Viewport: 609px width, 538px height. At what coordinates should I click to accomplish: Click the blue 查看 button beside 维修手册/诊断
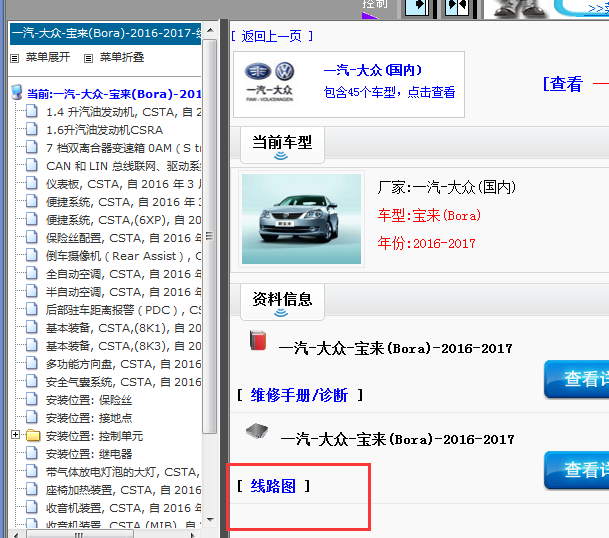pyautogui.click(x=577, y=379)
